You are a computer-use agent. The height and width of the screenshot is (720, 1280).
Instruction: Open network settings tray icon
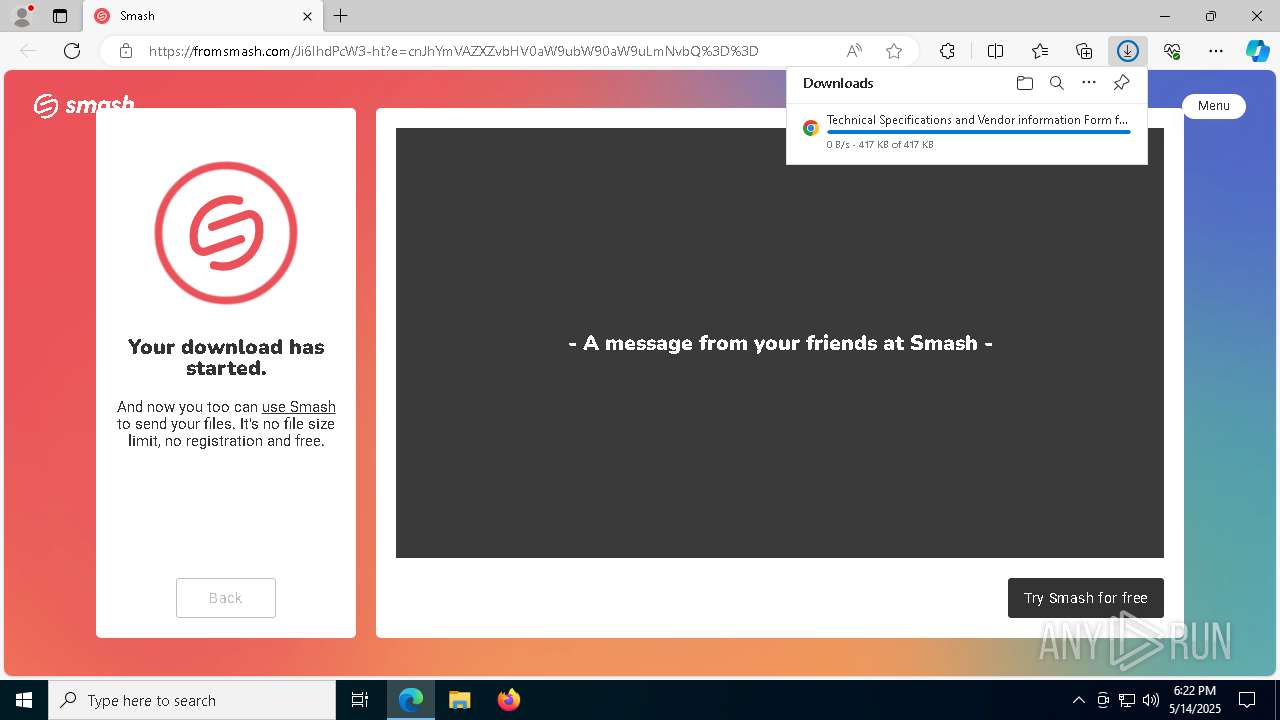coord(1127,700)
